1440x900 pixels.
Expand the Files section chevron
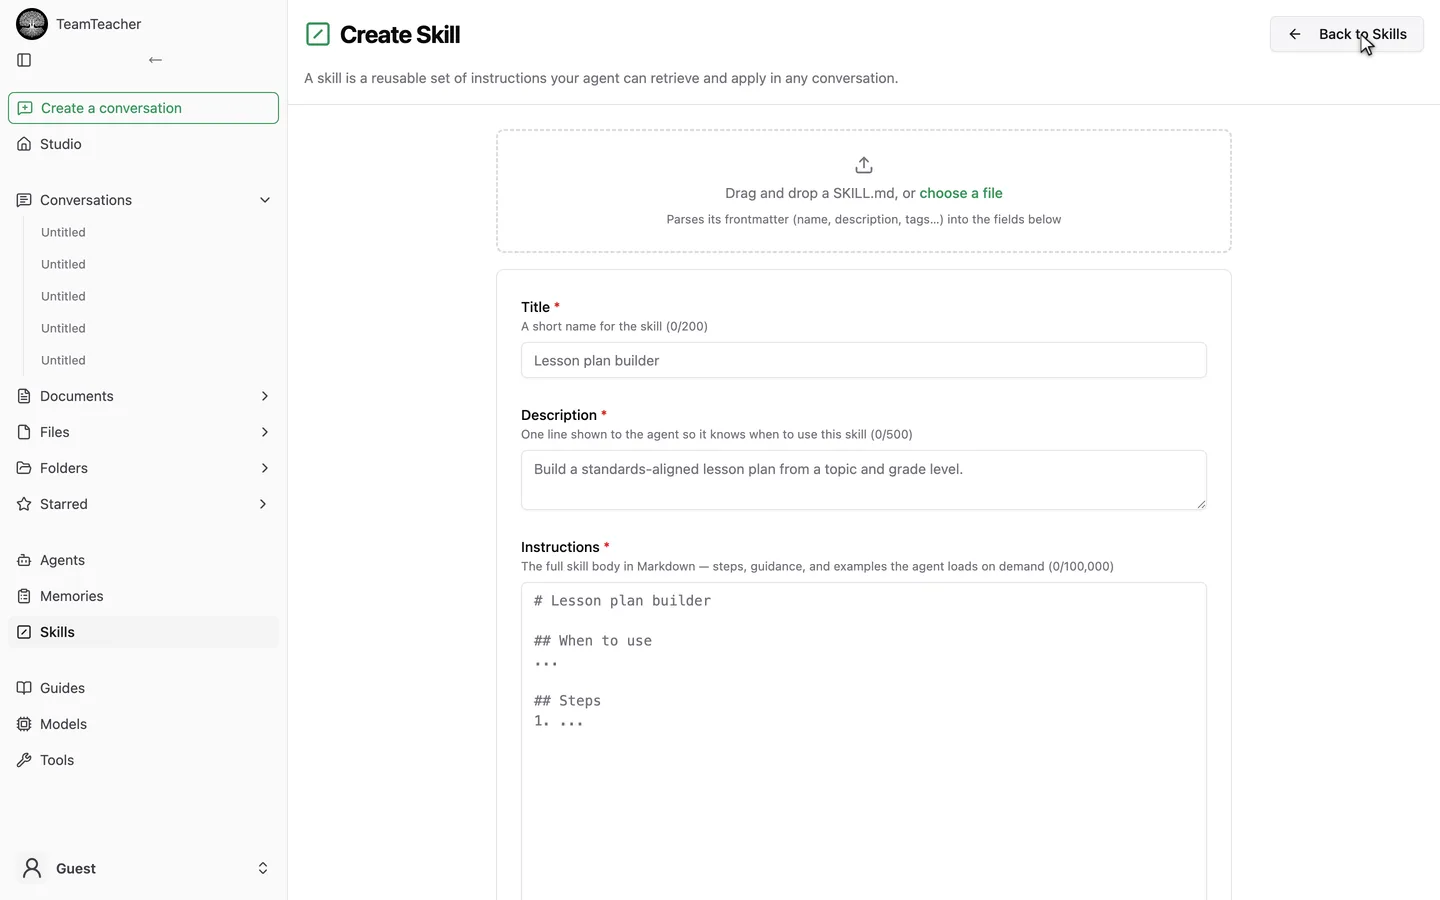(x=265, y=432)
